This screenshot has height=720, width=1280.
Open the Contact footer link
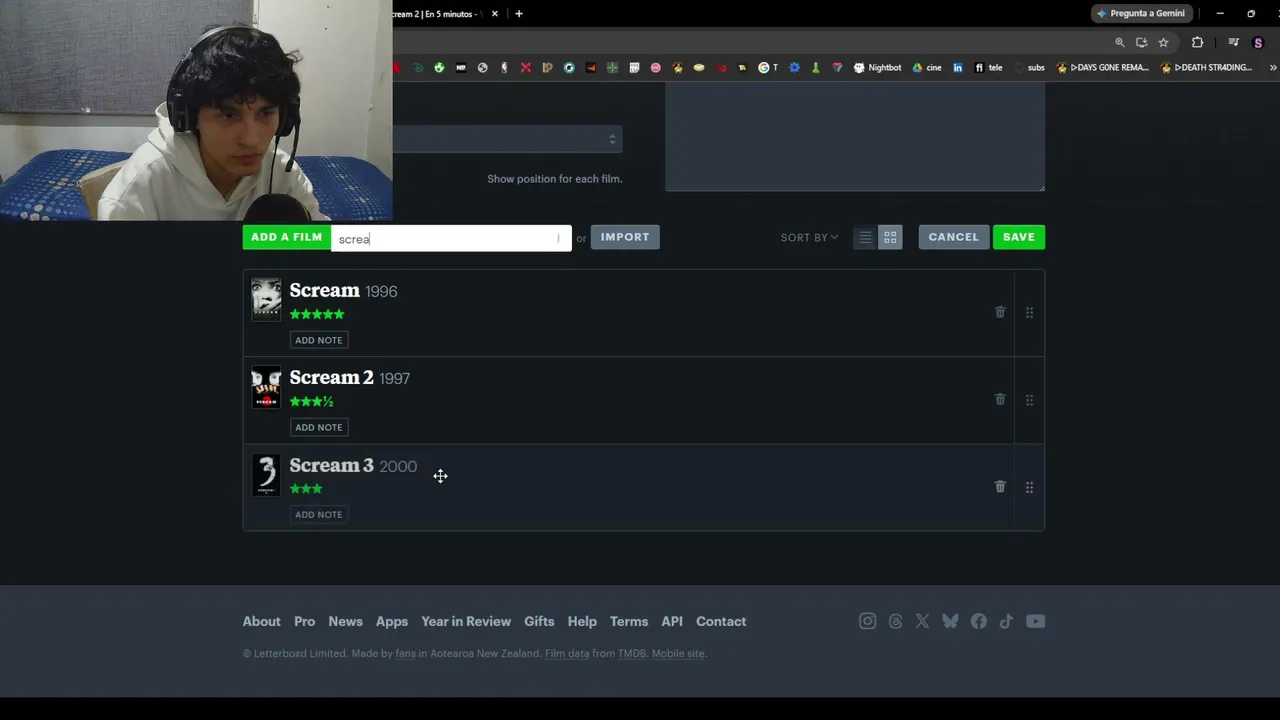click(x=721, y=621)
